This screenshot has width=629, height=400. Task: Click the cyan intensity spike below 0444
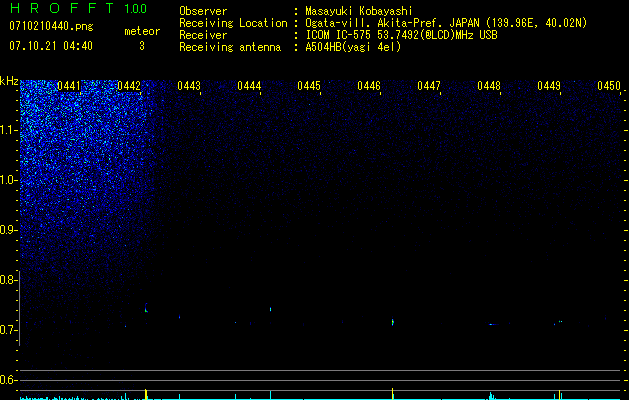click(x=271, y=395)
